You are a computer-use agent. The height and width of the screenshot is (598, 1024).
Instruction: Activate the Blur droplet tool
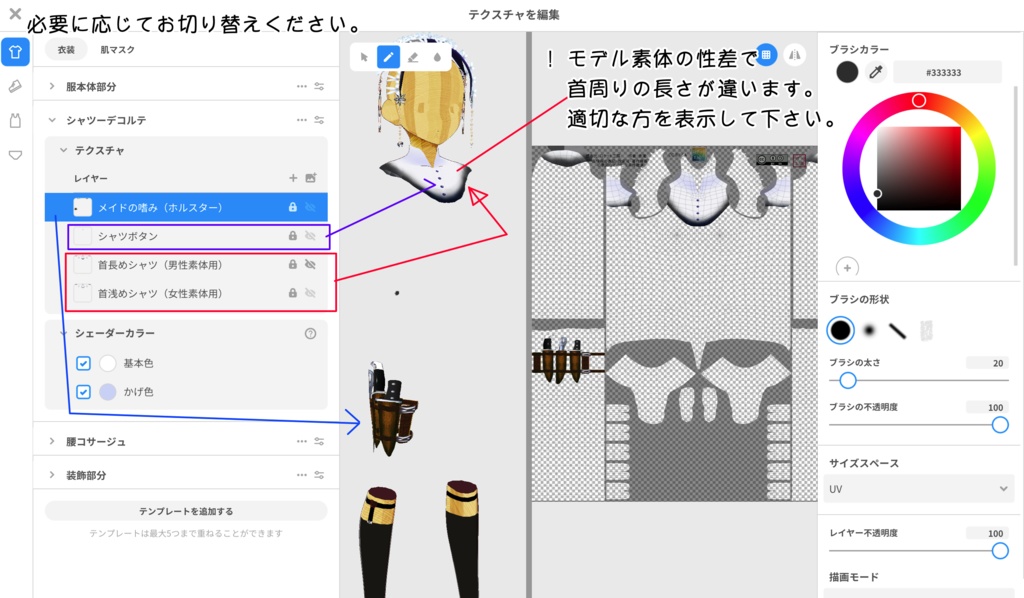pos(437,56)
